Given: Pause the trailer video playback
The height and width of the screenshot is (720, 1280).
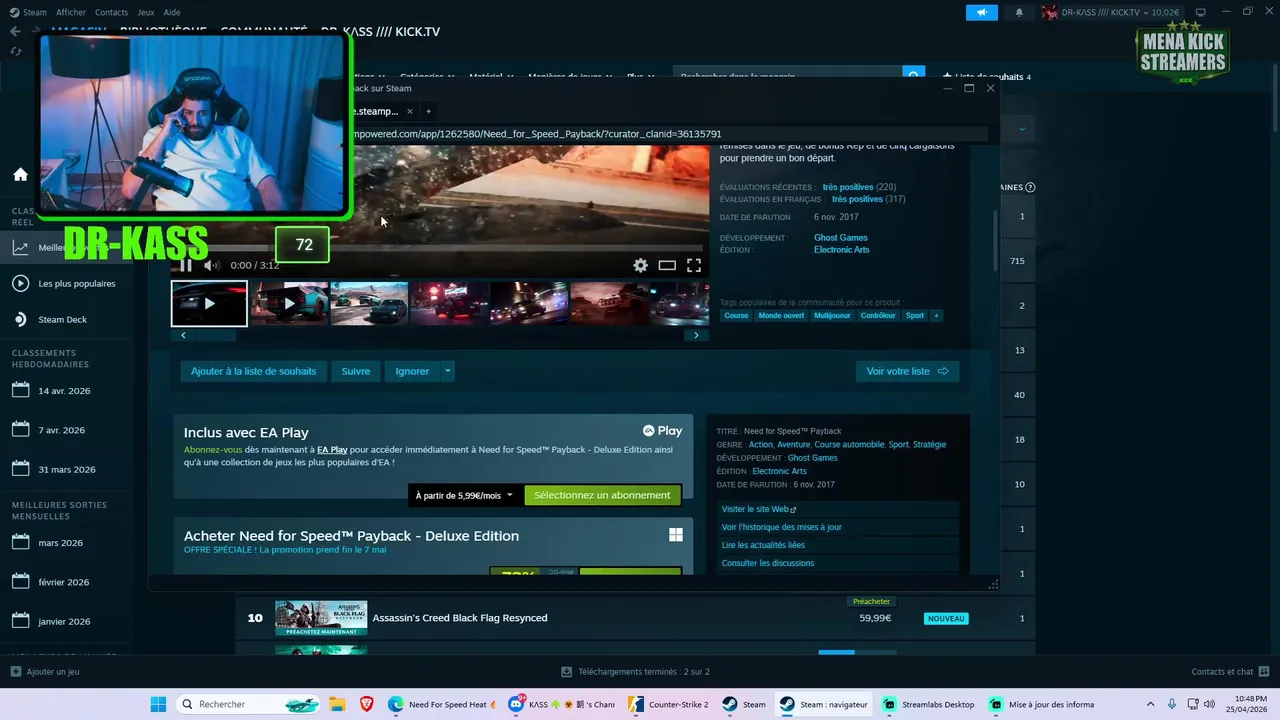Looking at the screenshot, I should click(x=185, y=265).
